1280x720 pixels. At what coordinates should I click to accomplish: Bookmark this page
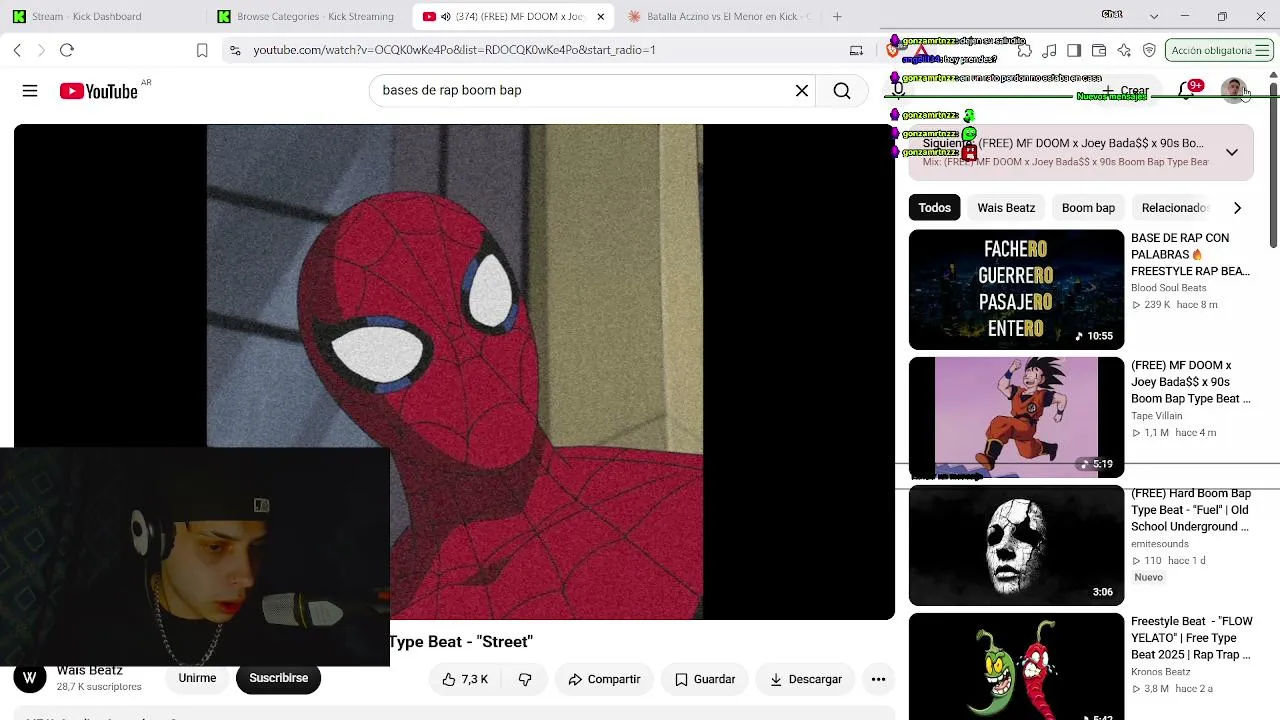click(202, 50)
